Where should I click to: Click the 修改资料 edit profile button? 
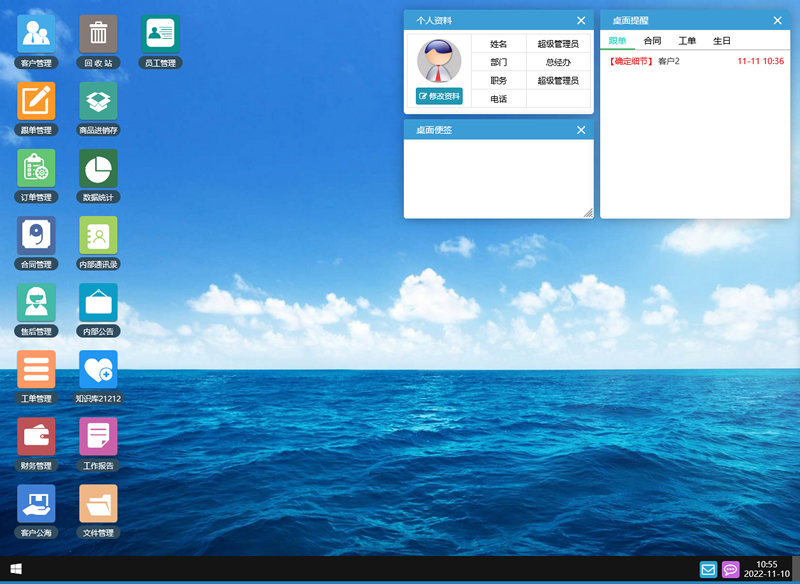click(x=438, y=97)
